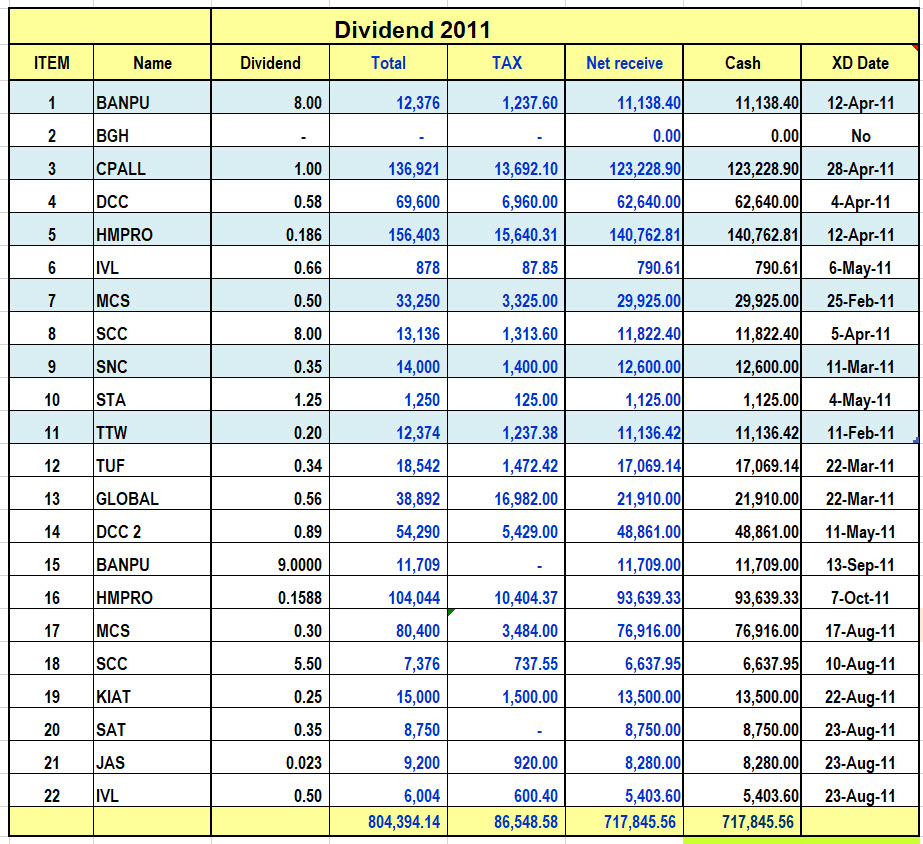This screenshot has width=923, height=844.
Task: Select tax total cell 86,548.58
Action: [506, 821]
